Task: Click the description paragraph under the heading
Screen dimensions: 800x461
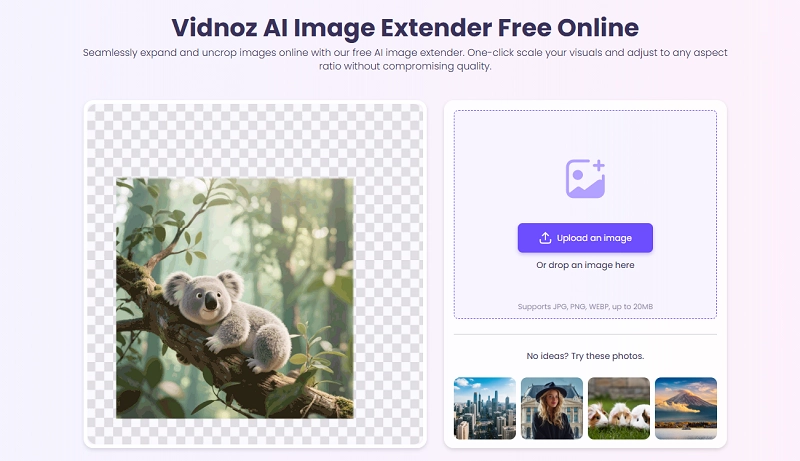Action: (x=400, y=60)
